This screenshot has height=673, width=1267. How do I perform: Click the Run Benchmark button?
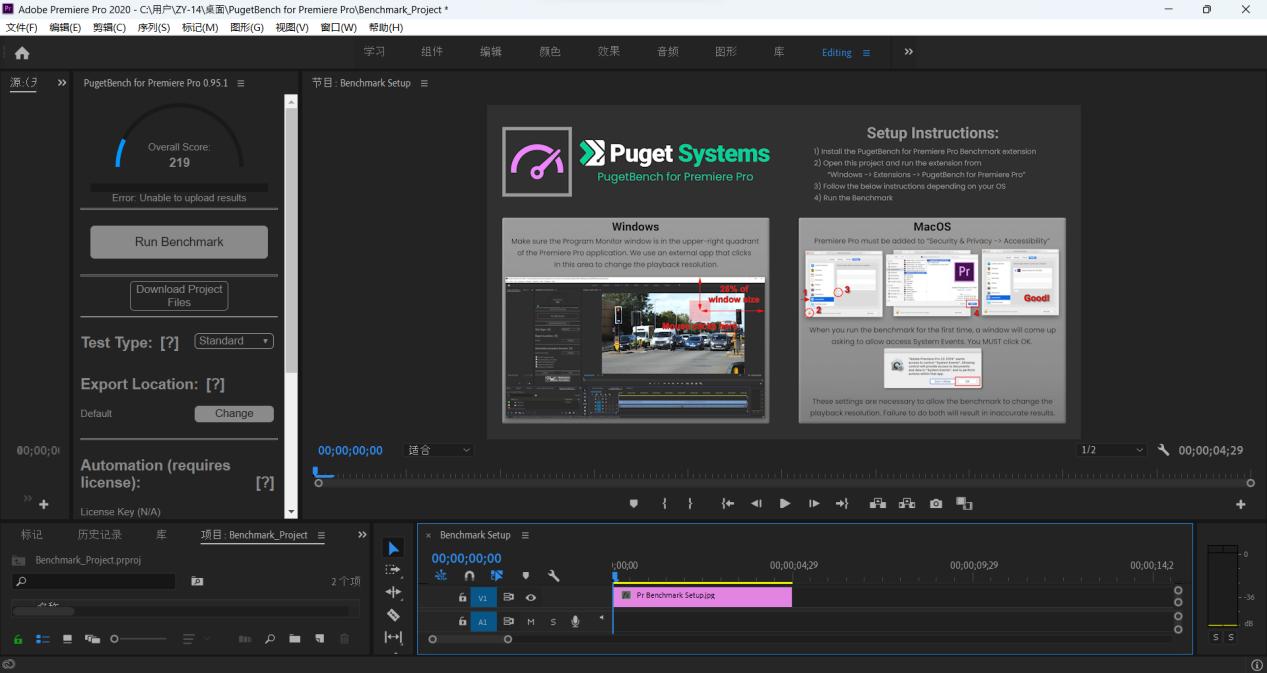point(179,242)
